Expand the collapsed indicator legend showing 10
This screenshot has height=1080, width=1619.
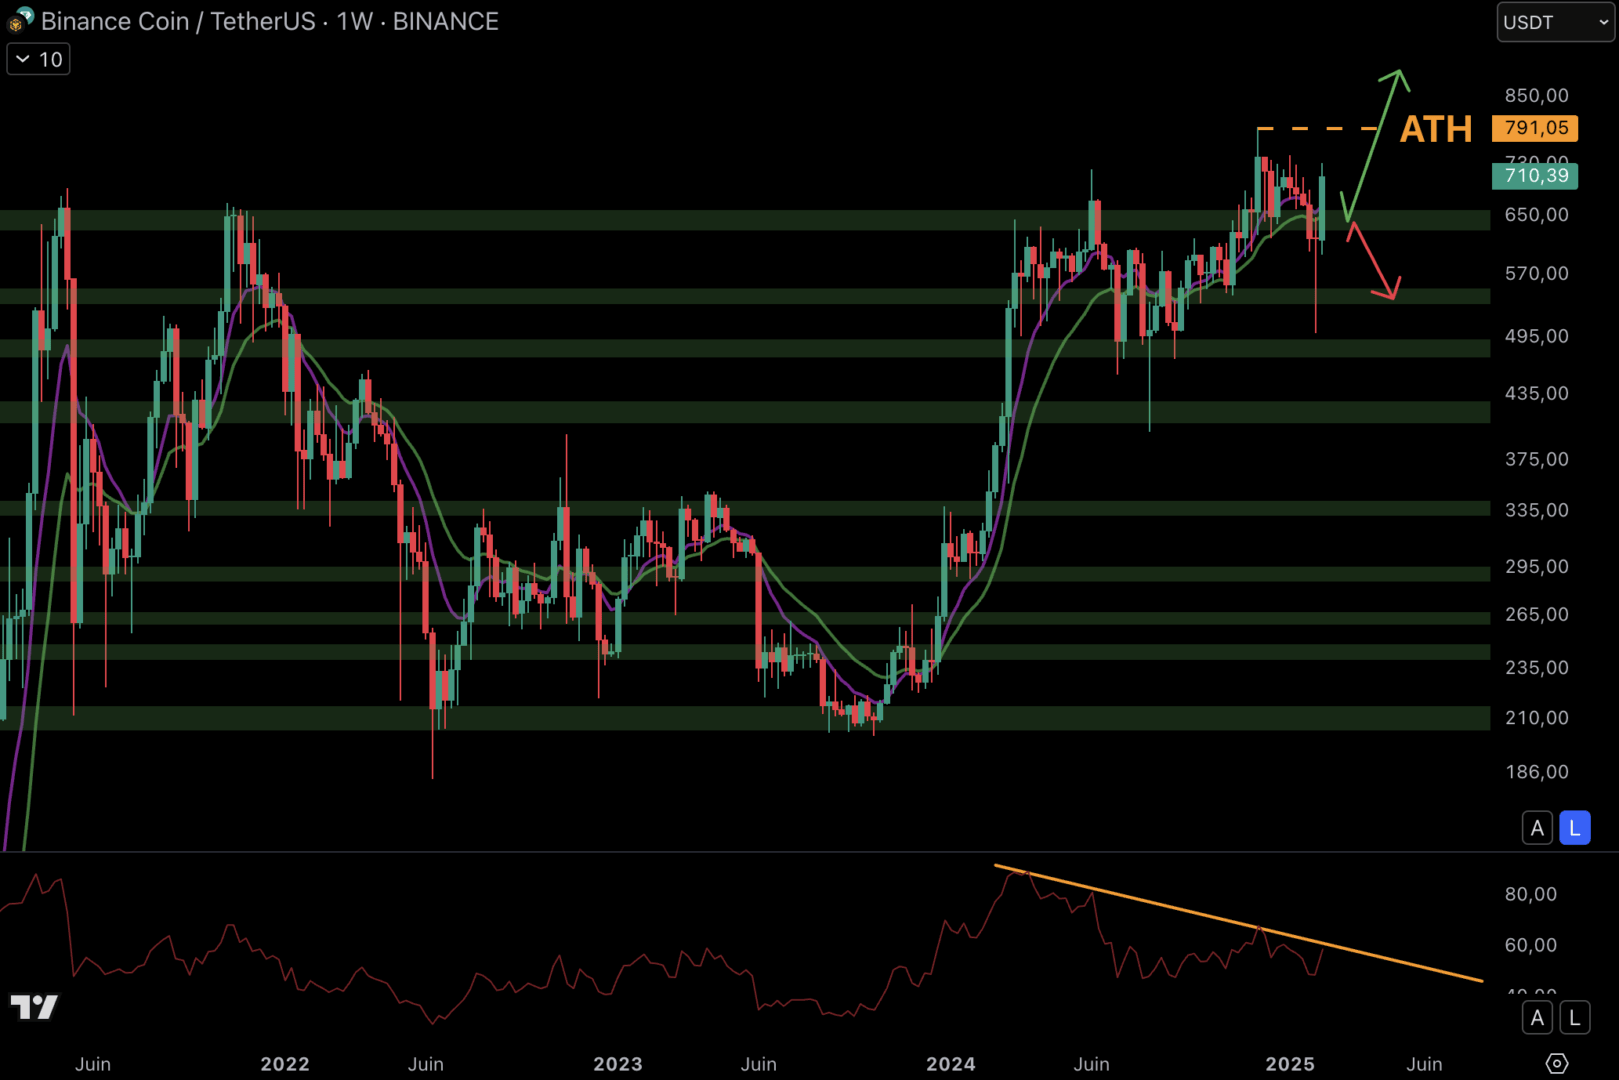point(39,60)
